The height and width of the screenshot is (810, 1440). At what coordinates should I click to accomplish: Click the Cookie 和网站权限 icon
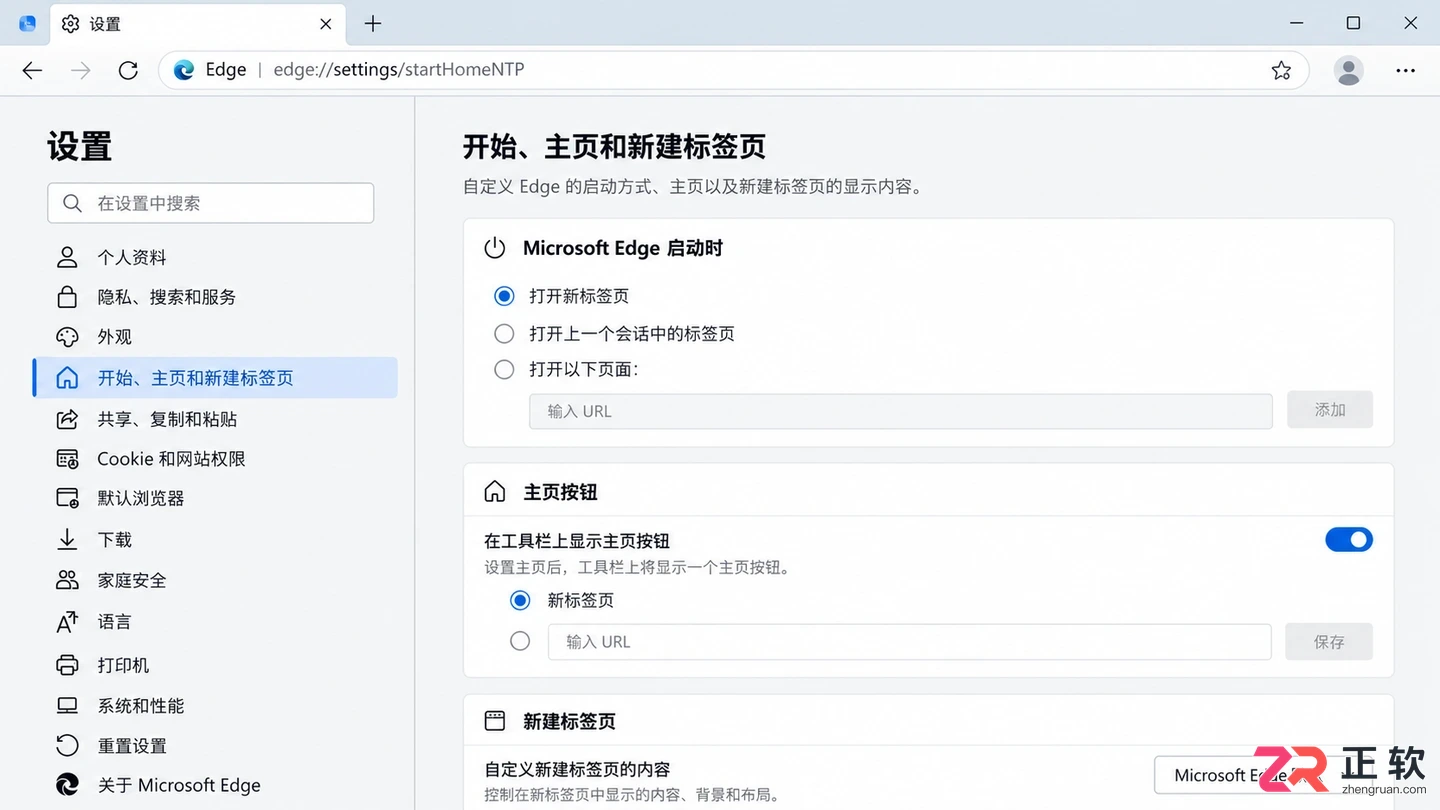[67, 459]
